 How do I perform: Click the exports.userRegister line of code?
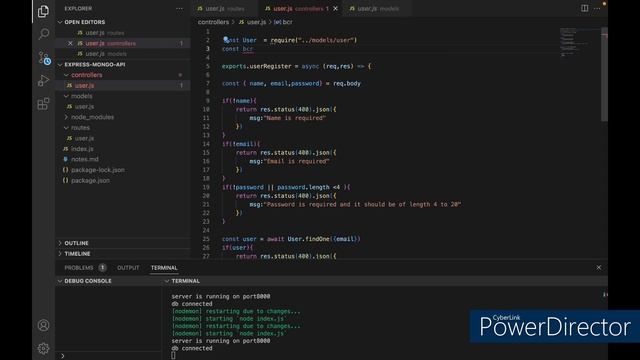click(x=296, y=66)
